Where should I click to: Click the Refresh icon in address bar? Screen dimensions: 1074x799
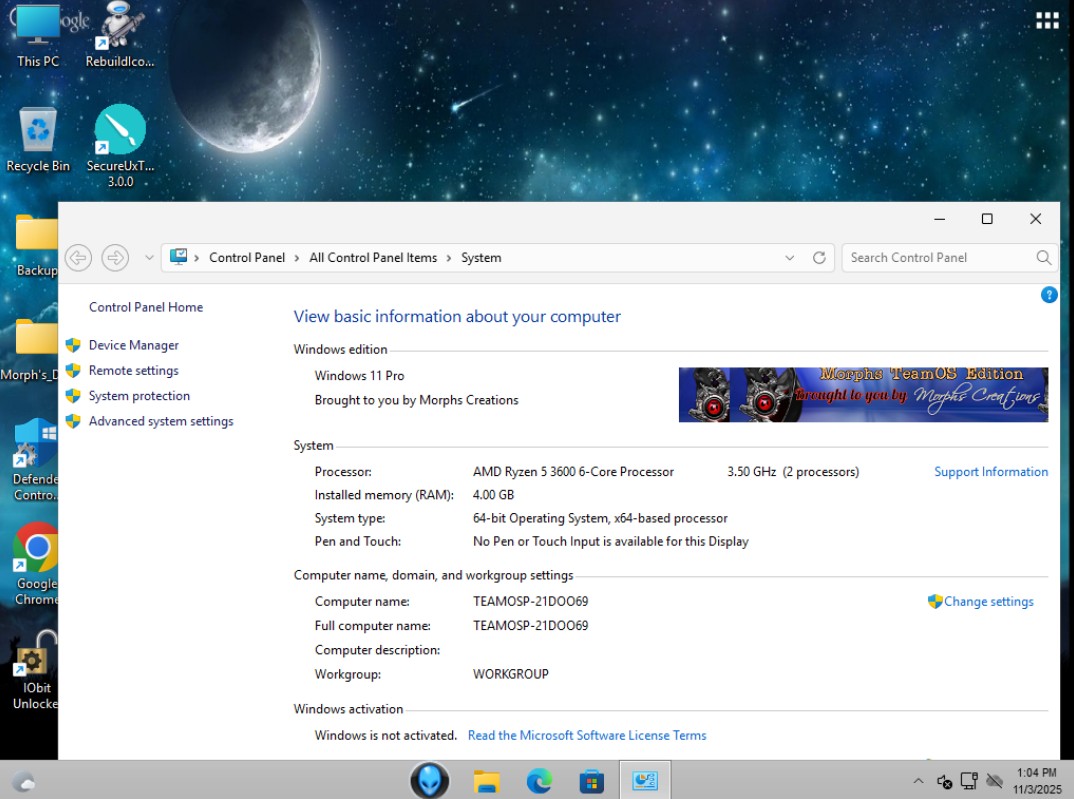coord(819,258)
